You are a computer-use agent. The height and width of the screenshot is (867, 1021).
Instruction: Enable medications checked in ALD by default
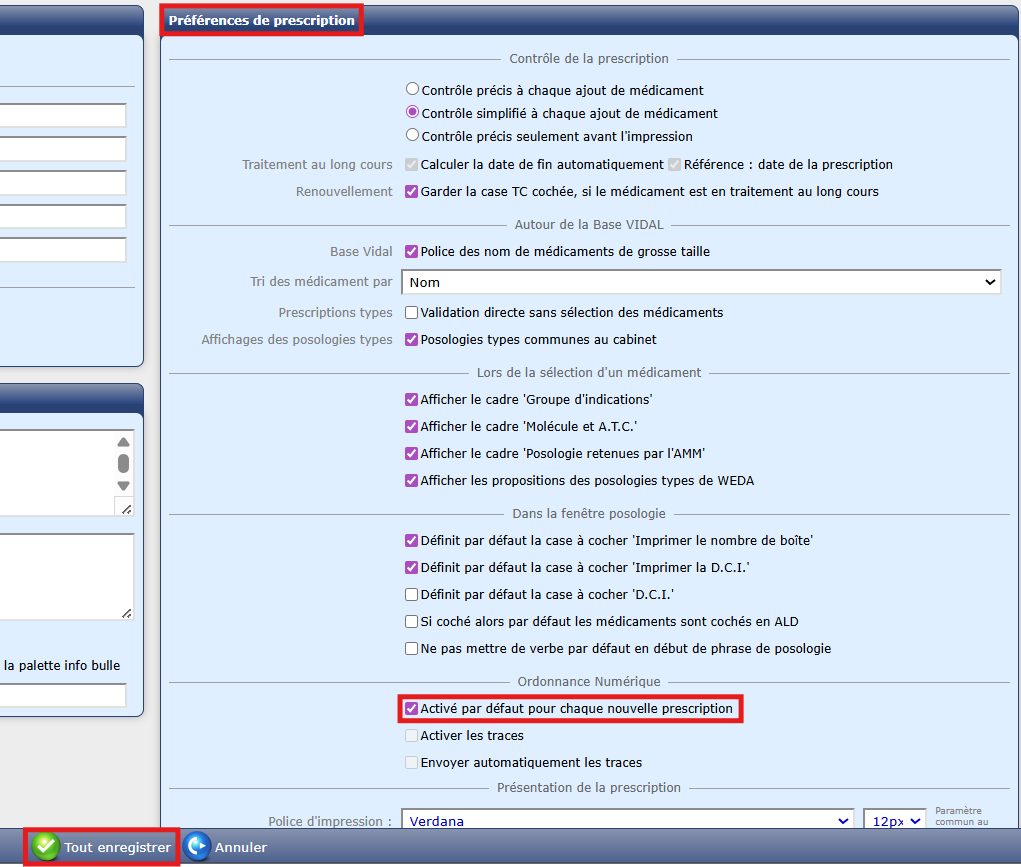tap(411, 621)
